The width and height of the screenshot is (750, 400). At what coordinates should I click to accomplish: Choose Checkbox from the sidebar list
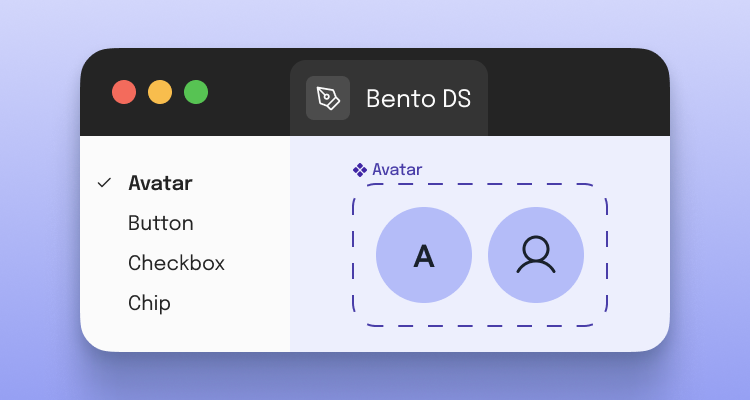pos(176,263)
